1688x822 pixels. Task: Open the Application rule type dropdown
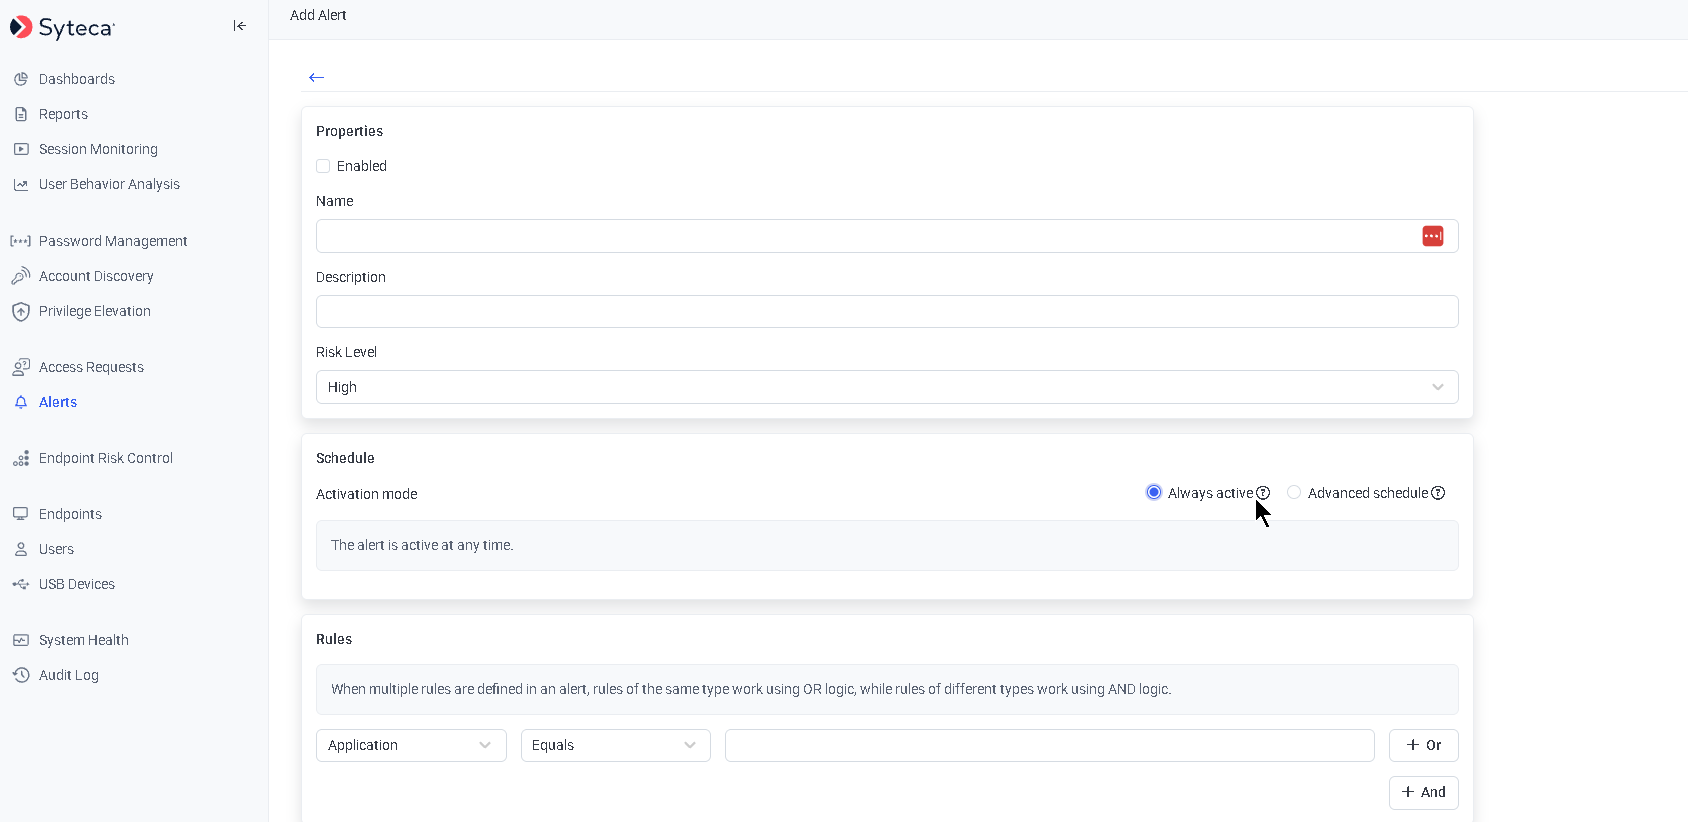(x=411, y=745)
